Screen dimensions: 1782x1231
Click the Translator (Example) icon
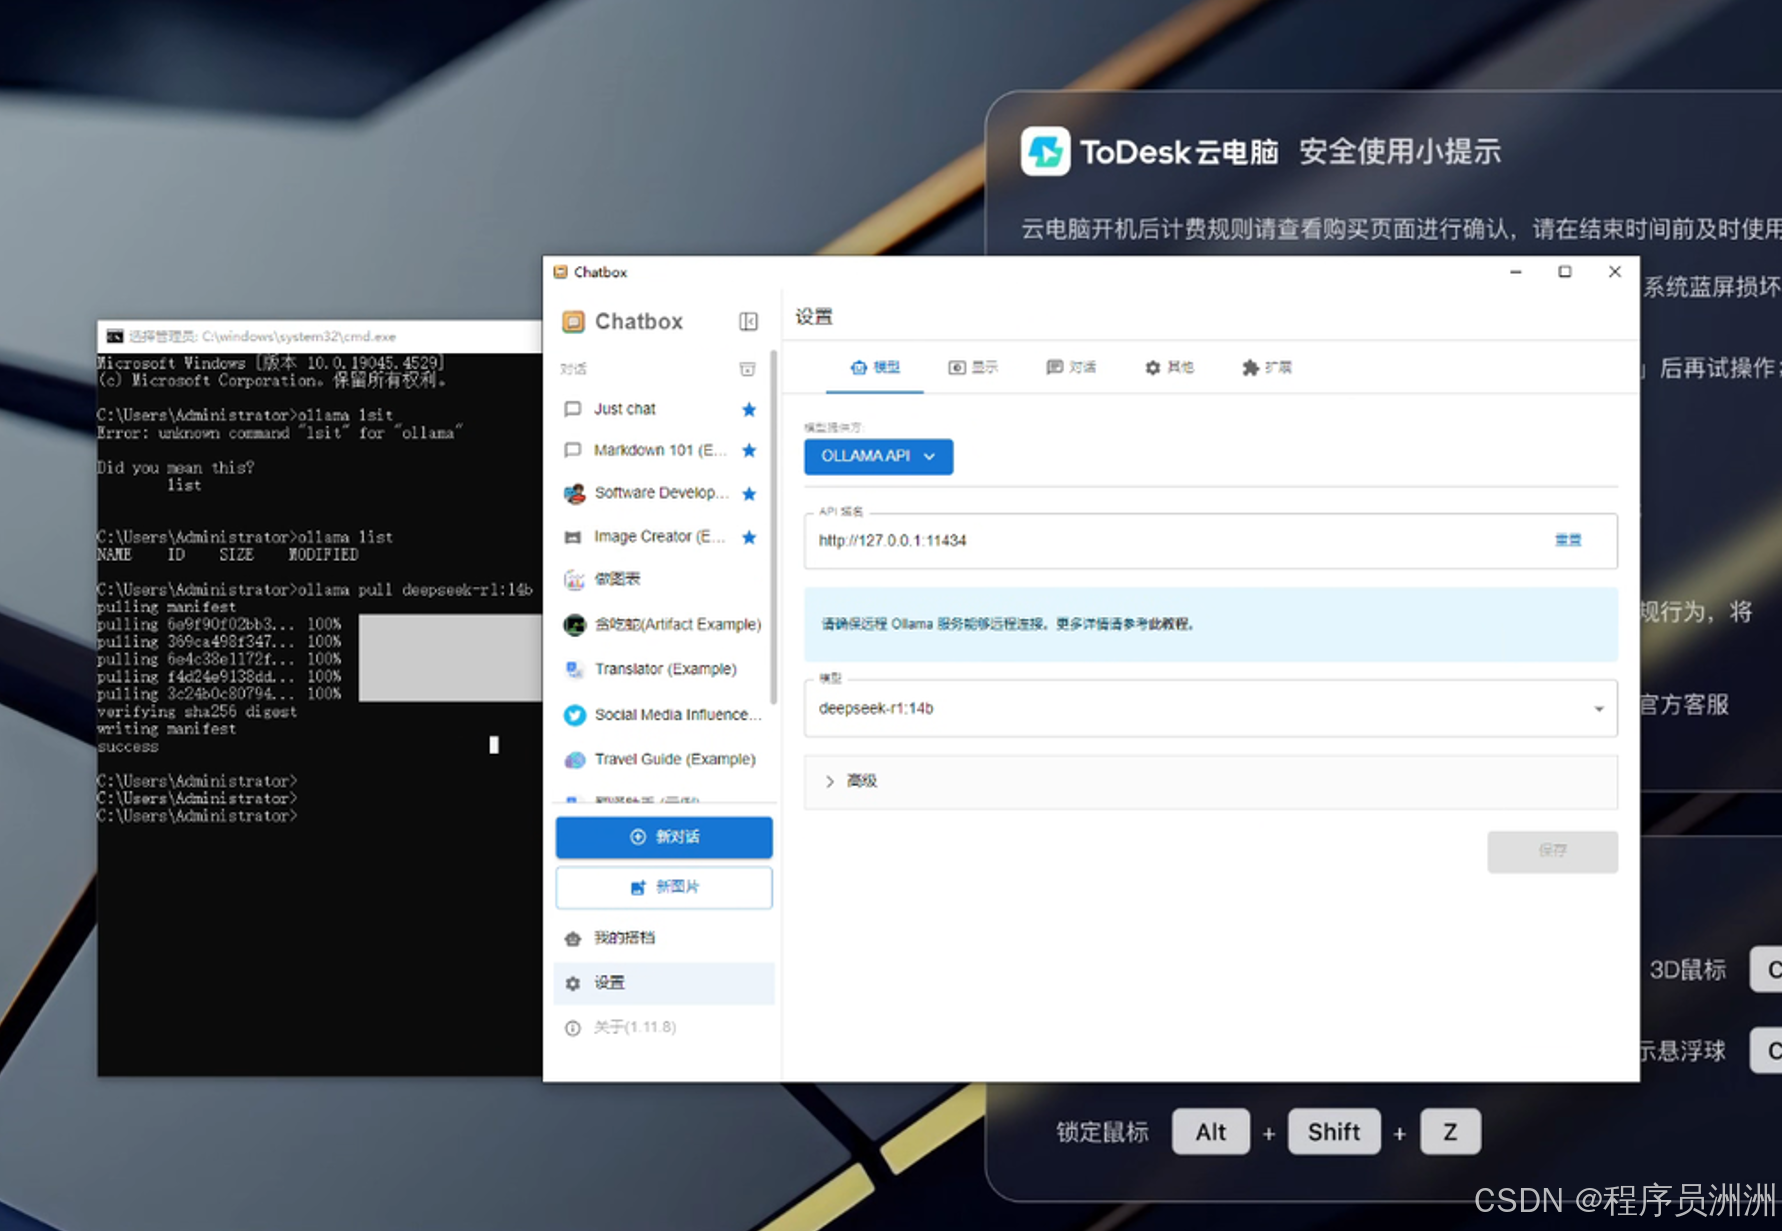point(574,669)
